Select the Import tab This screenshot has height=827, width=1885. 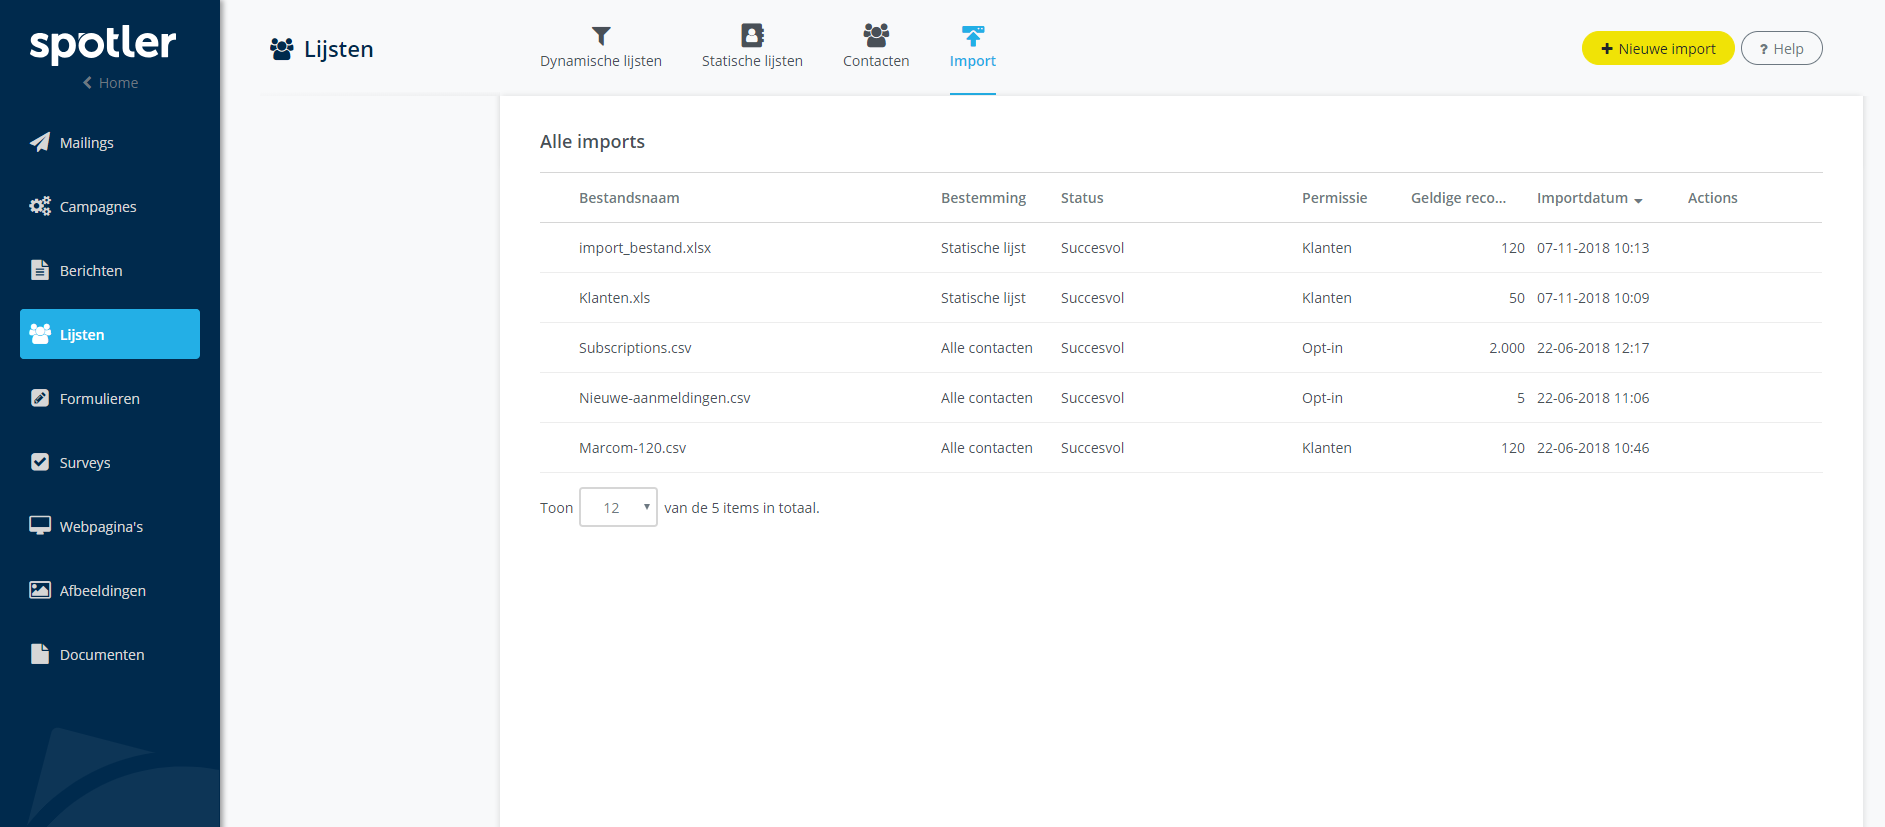(x=972, y=47)
